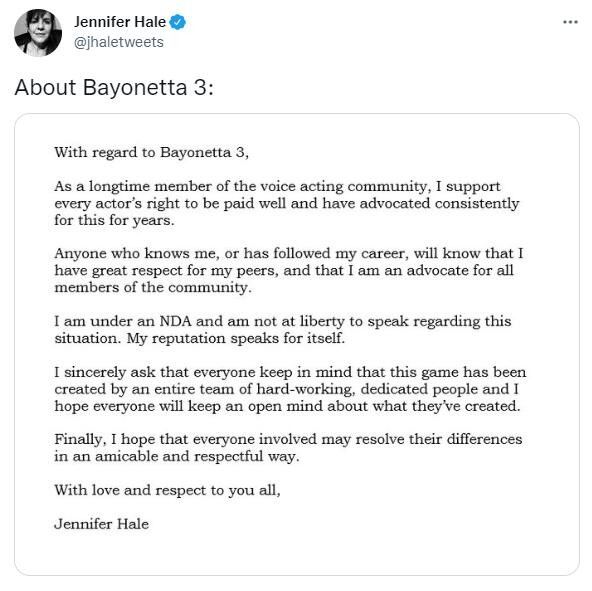Click the 'Jennifer Hale' signature in the letter
The height and width of the screenshot is (591, 592).
click(102, 524)
